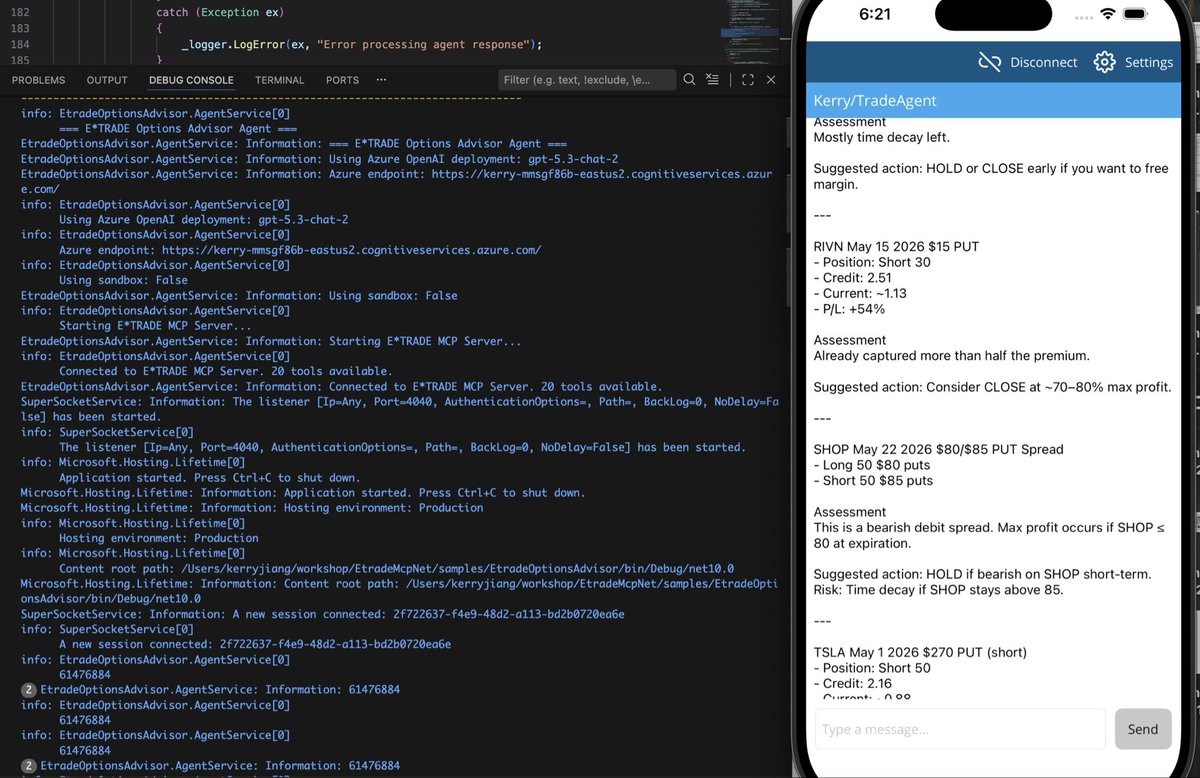Tap the Settings label in the phone app
This screenshot has width=1200, height=778.
[x=1149, y=62]
